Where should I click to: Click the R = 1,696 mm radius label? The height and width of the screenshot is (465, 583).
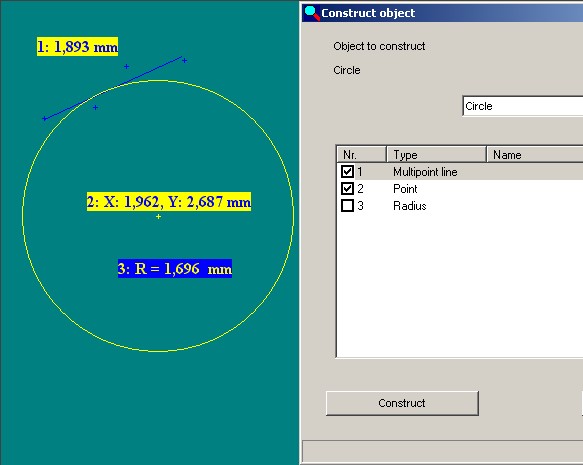(175, 268)
